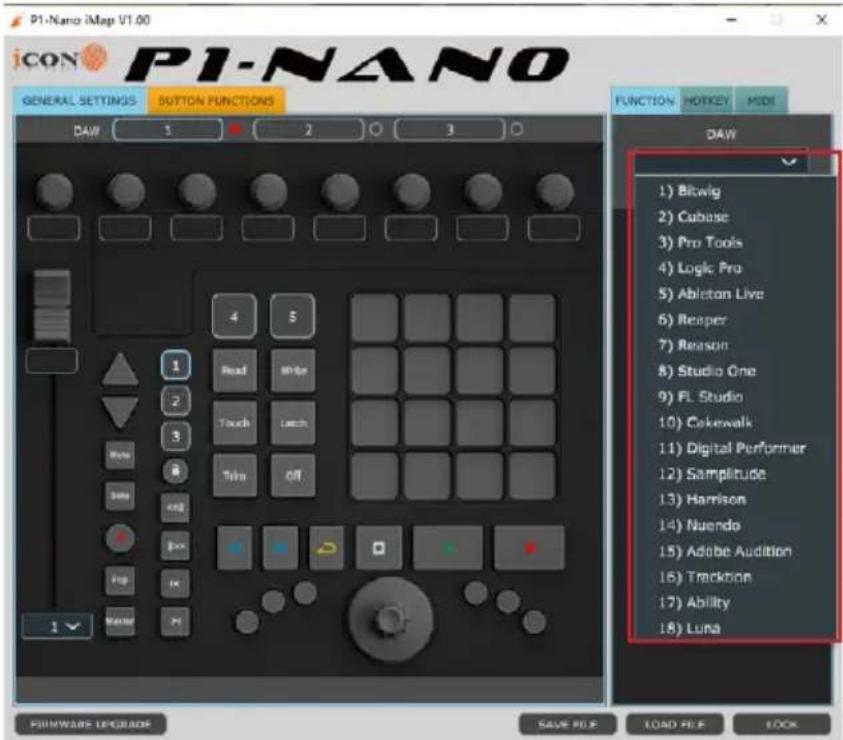Pick Adobe Audition in the DAW list

[x=725, y=551]
